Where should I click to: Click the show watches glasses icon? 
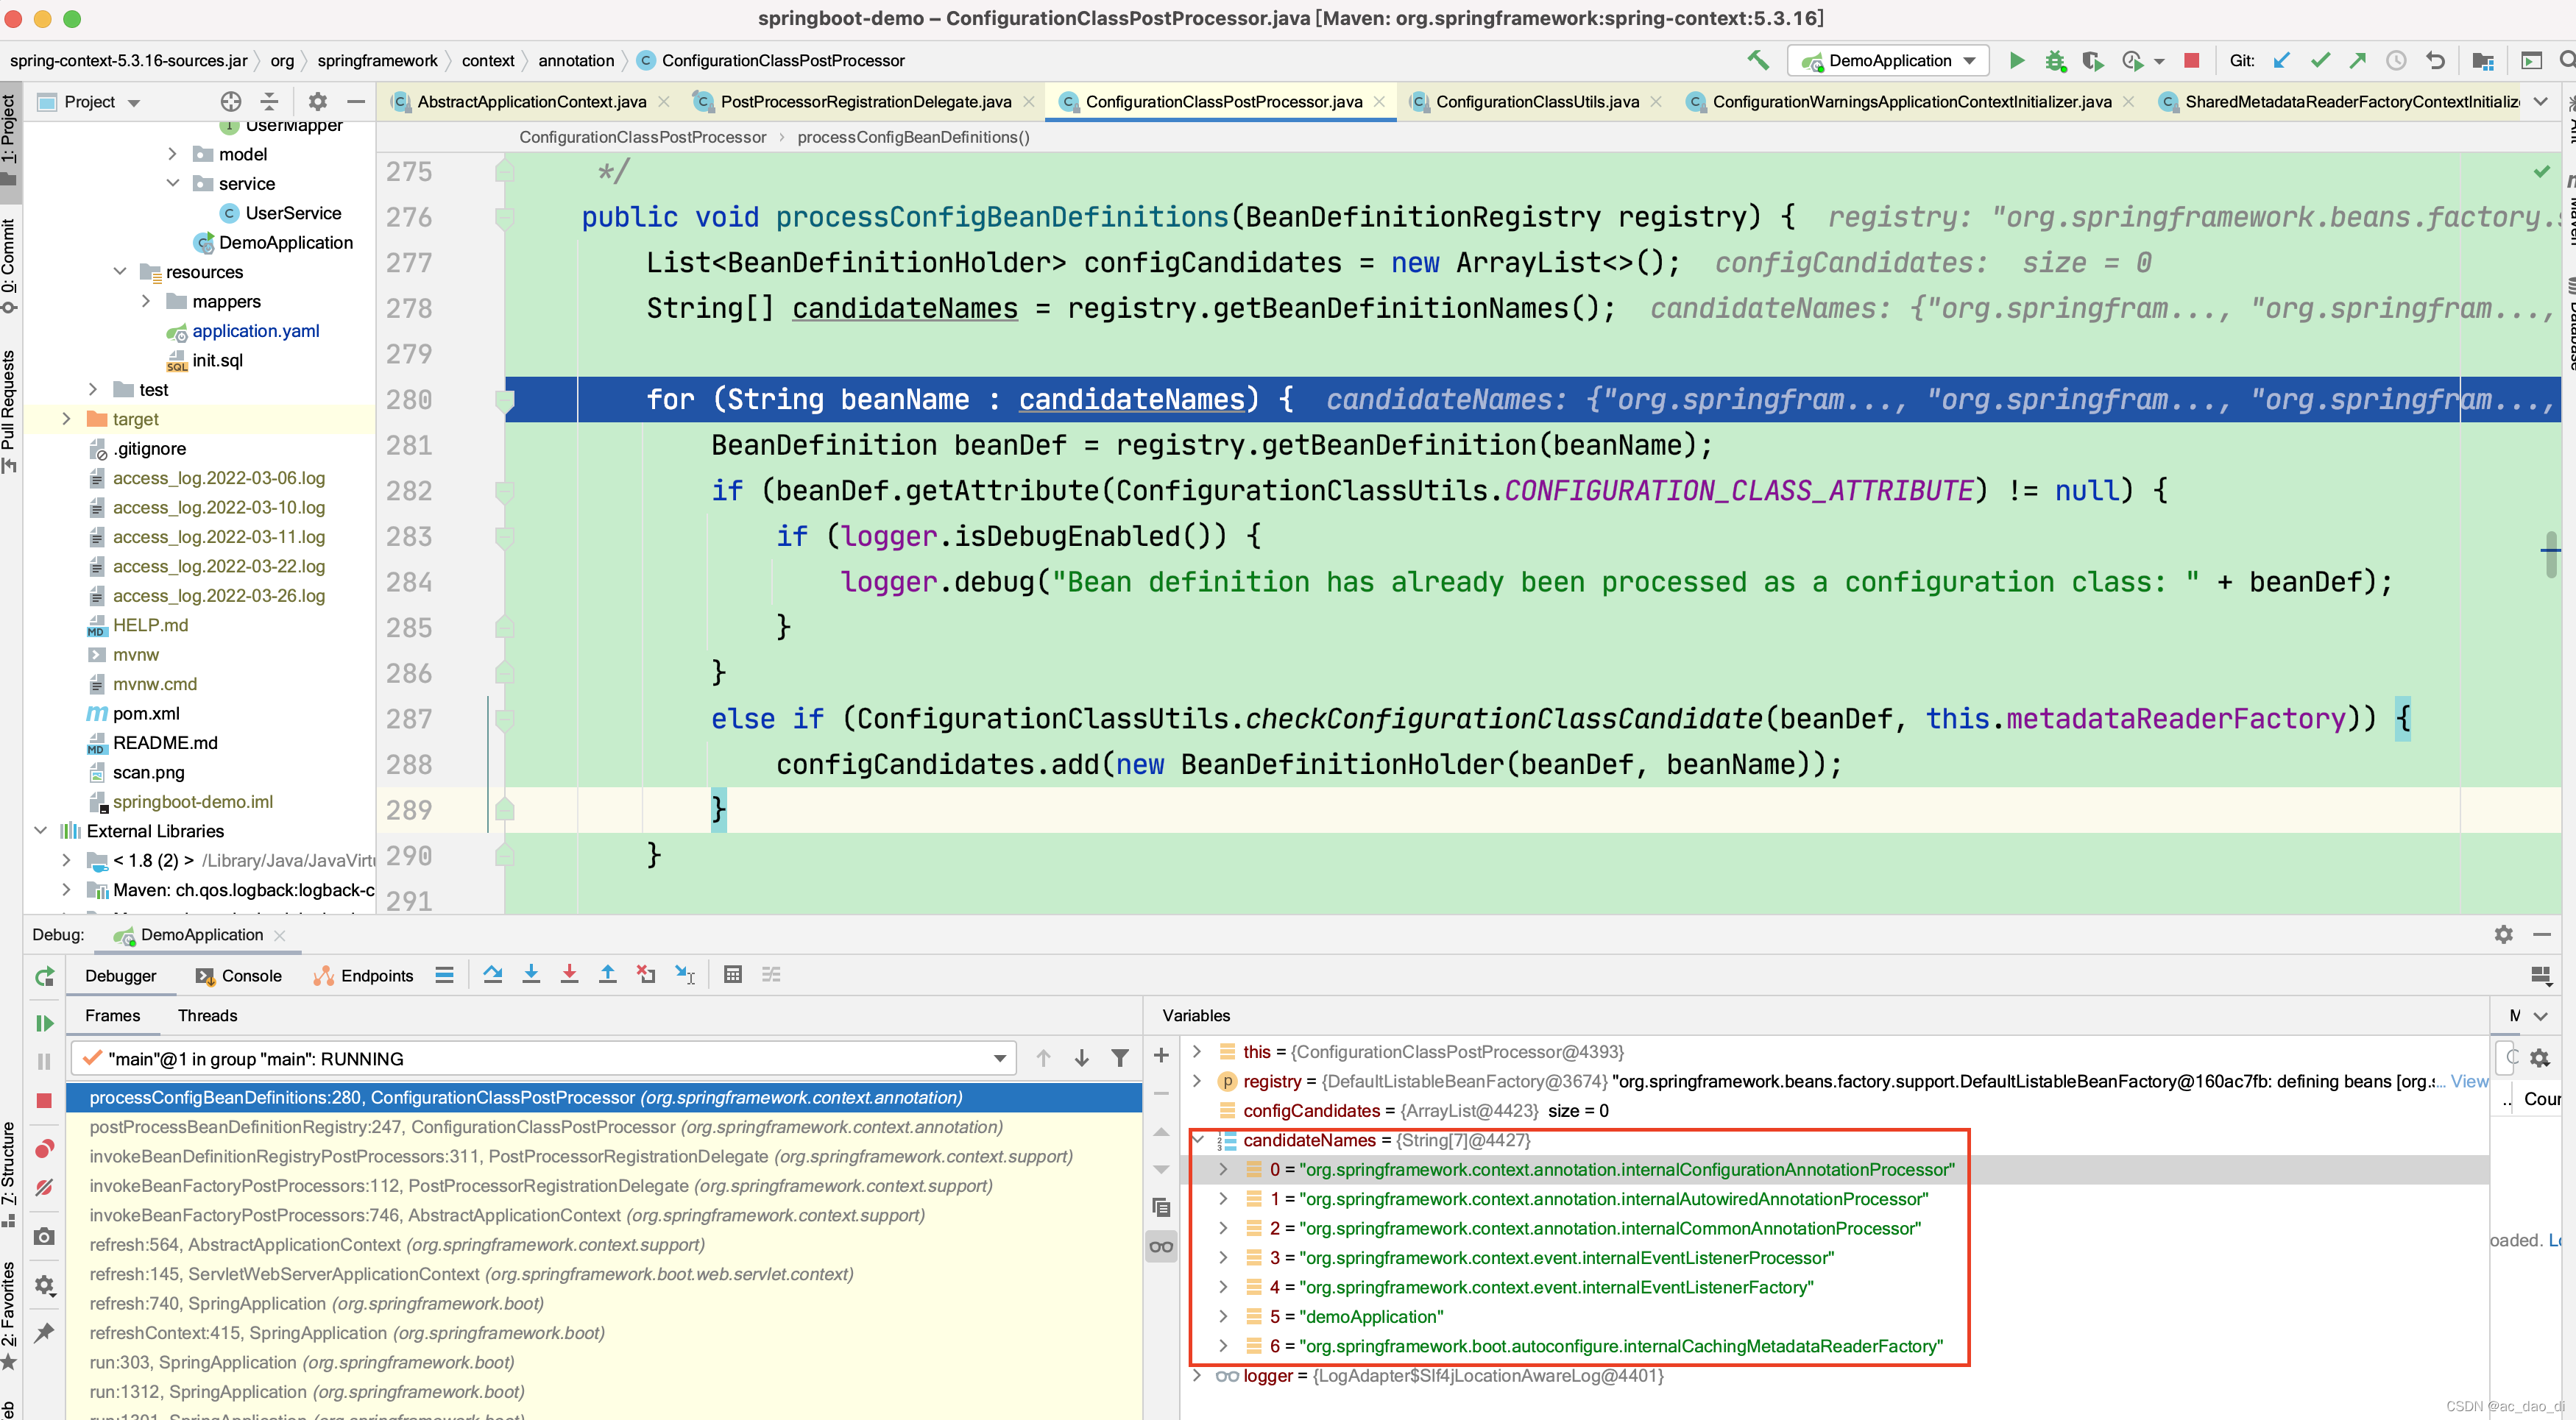[x=1161, y=1246]
